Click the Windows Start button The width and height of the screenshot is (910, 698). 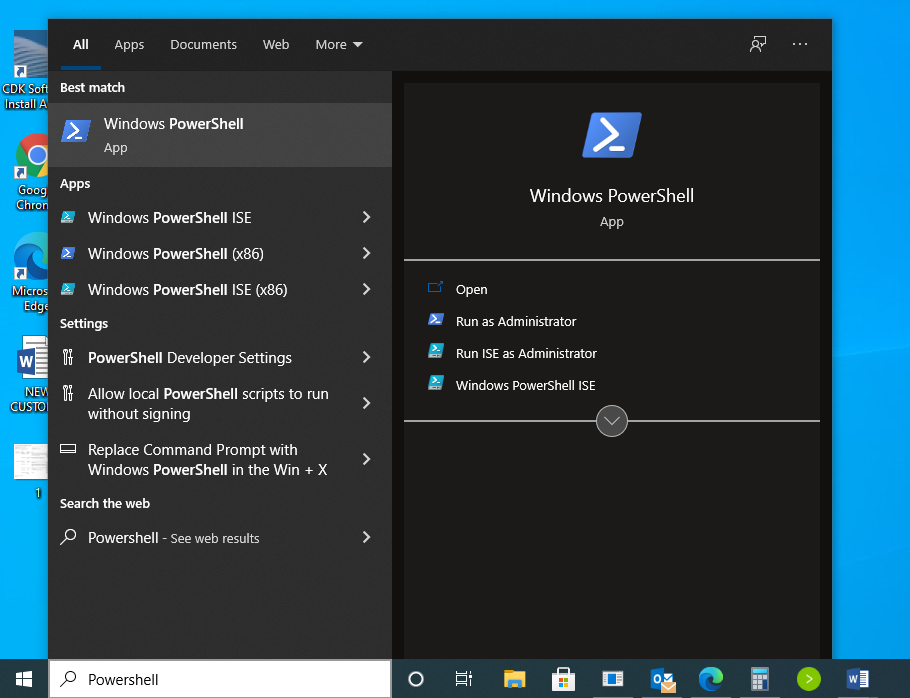click(x=24, y=679)
